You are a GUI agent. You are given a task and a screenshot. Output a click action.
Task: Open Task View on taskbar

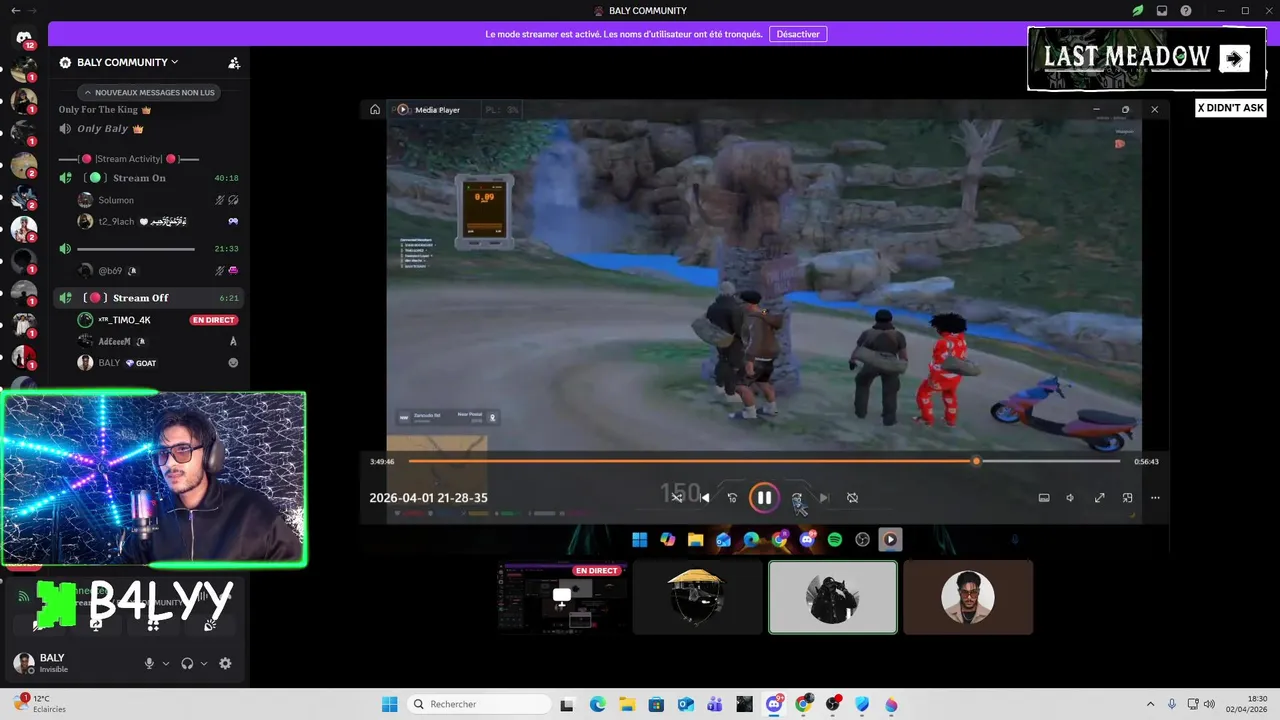[x=567, y=704]
